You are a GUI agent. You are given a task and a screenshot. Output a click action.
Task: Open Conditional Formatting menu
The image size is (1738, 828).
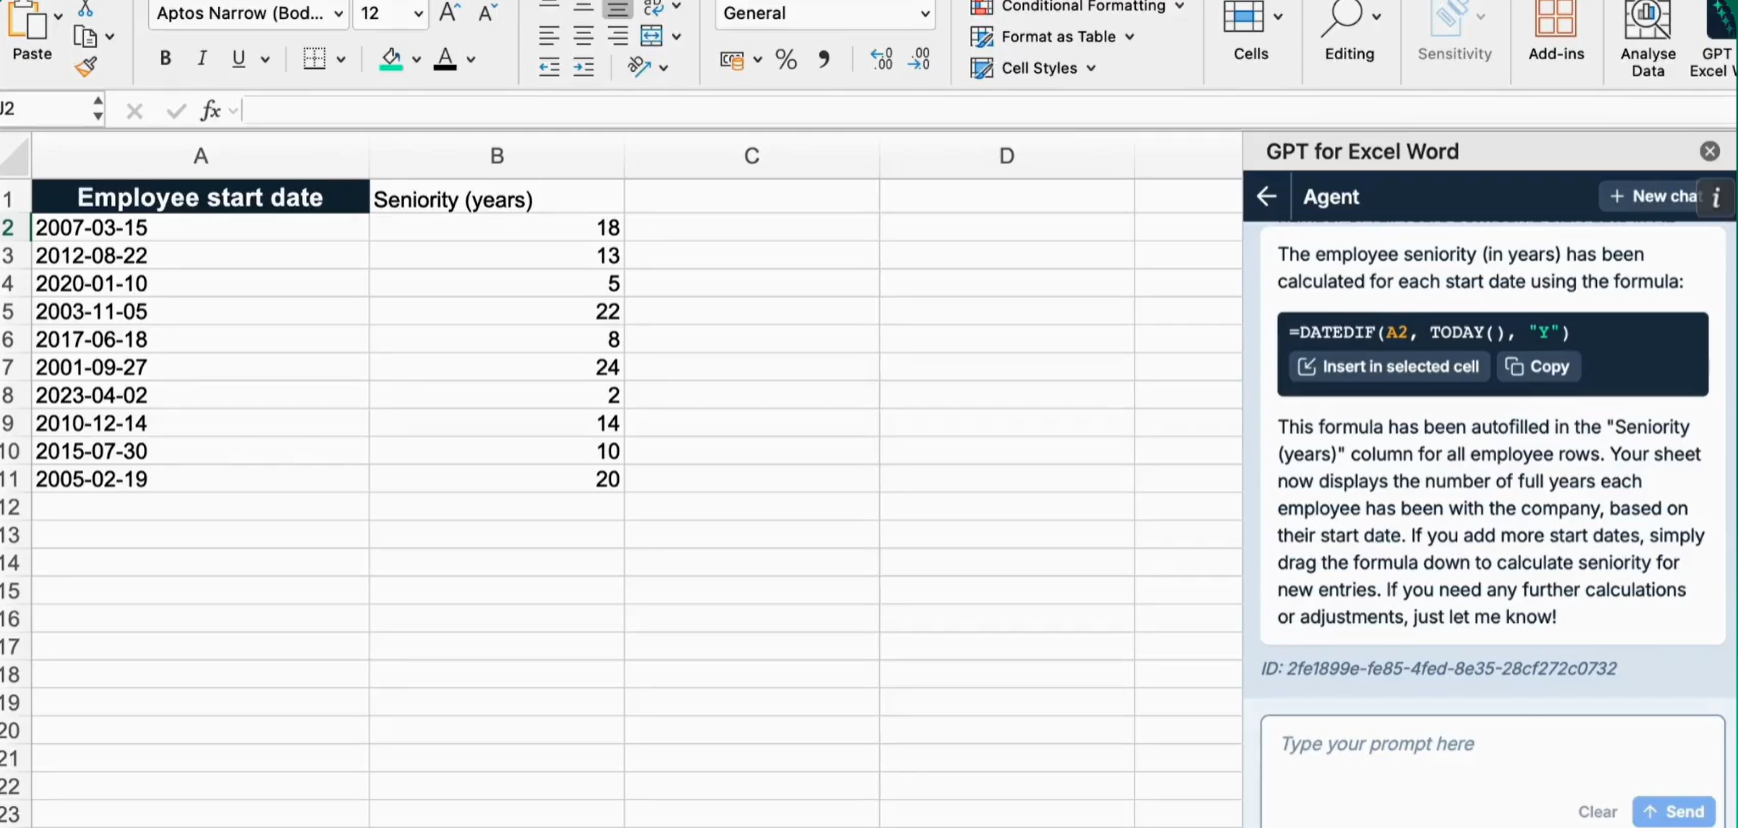[x=1078, y=7]
